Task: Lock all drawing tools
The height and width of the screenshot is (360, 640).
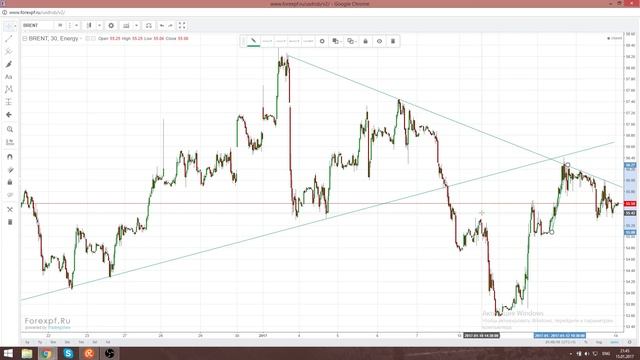Action: coord(10,182)
